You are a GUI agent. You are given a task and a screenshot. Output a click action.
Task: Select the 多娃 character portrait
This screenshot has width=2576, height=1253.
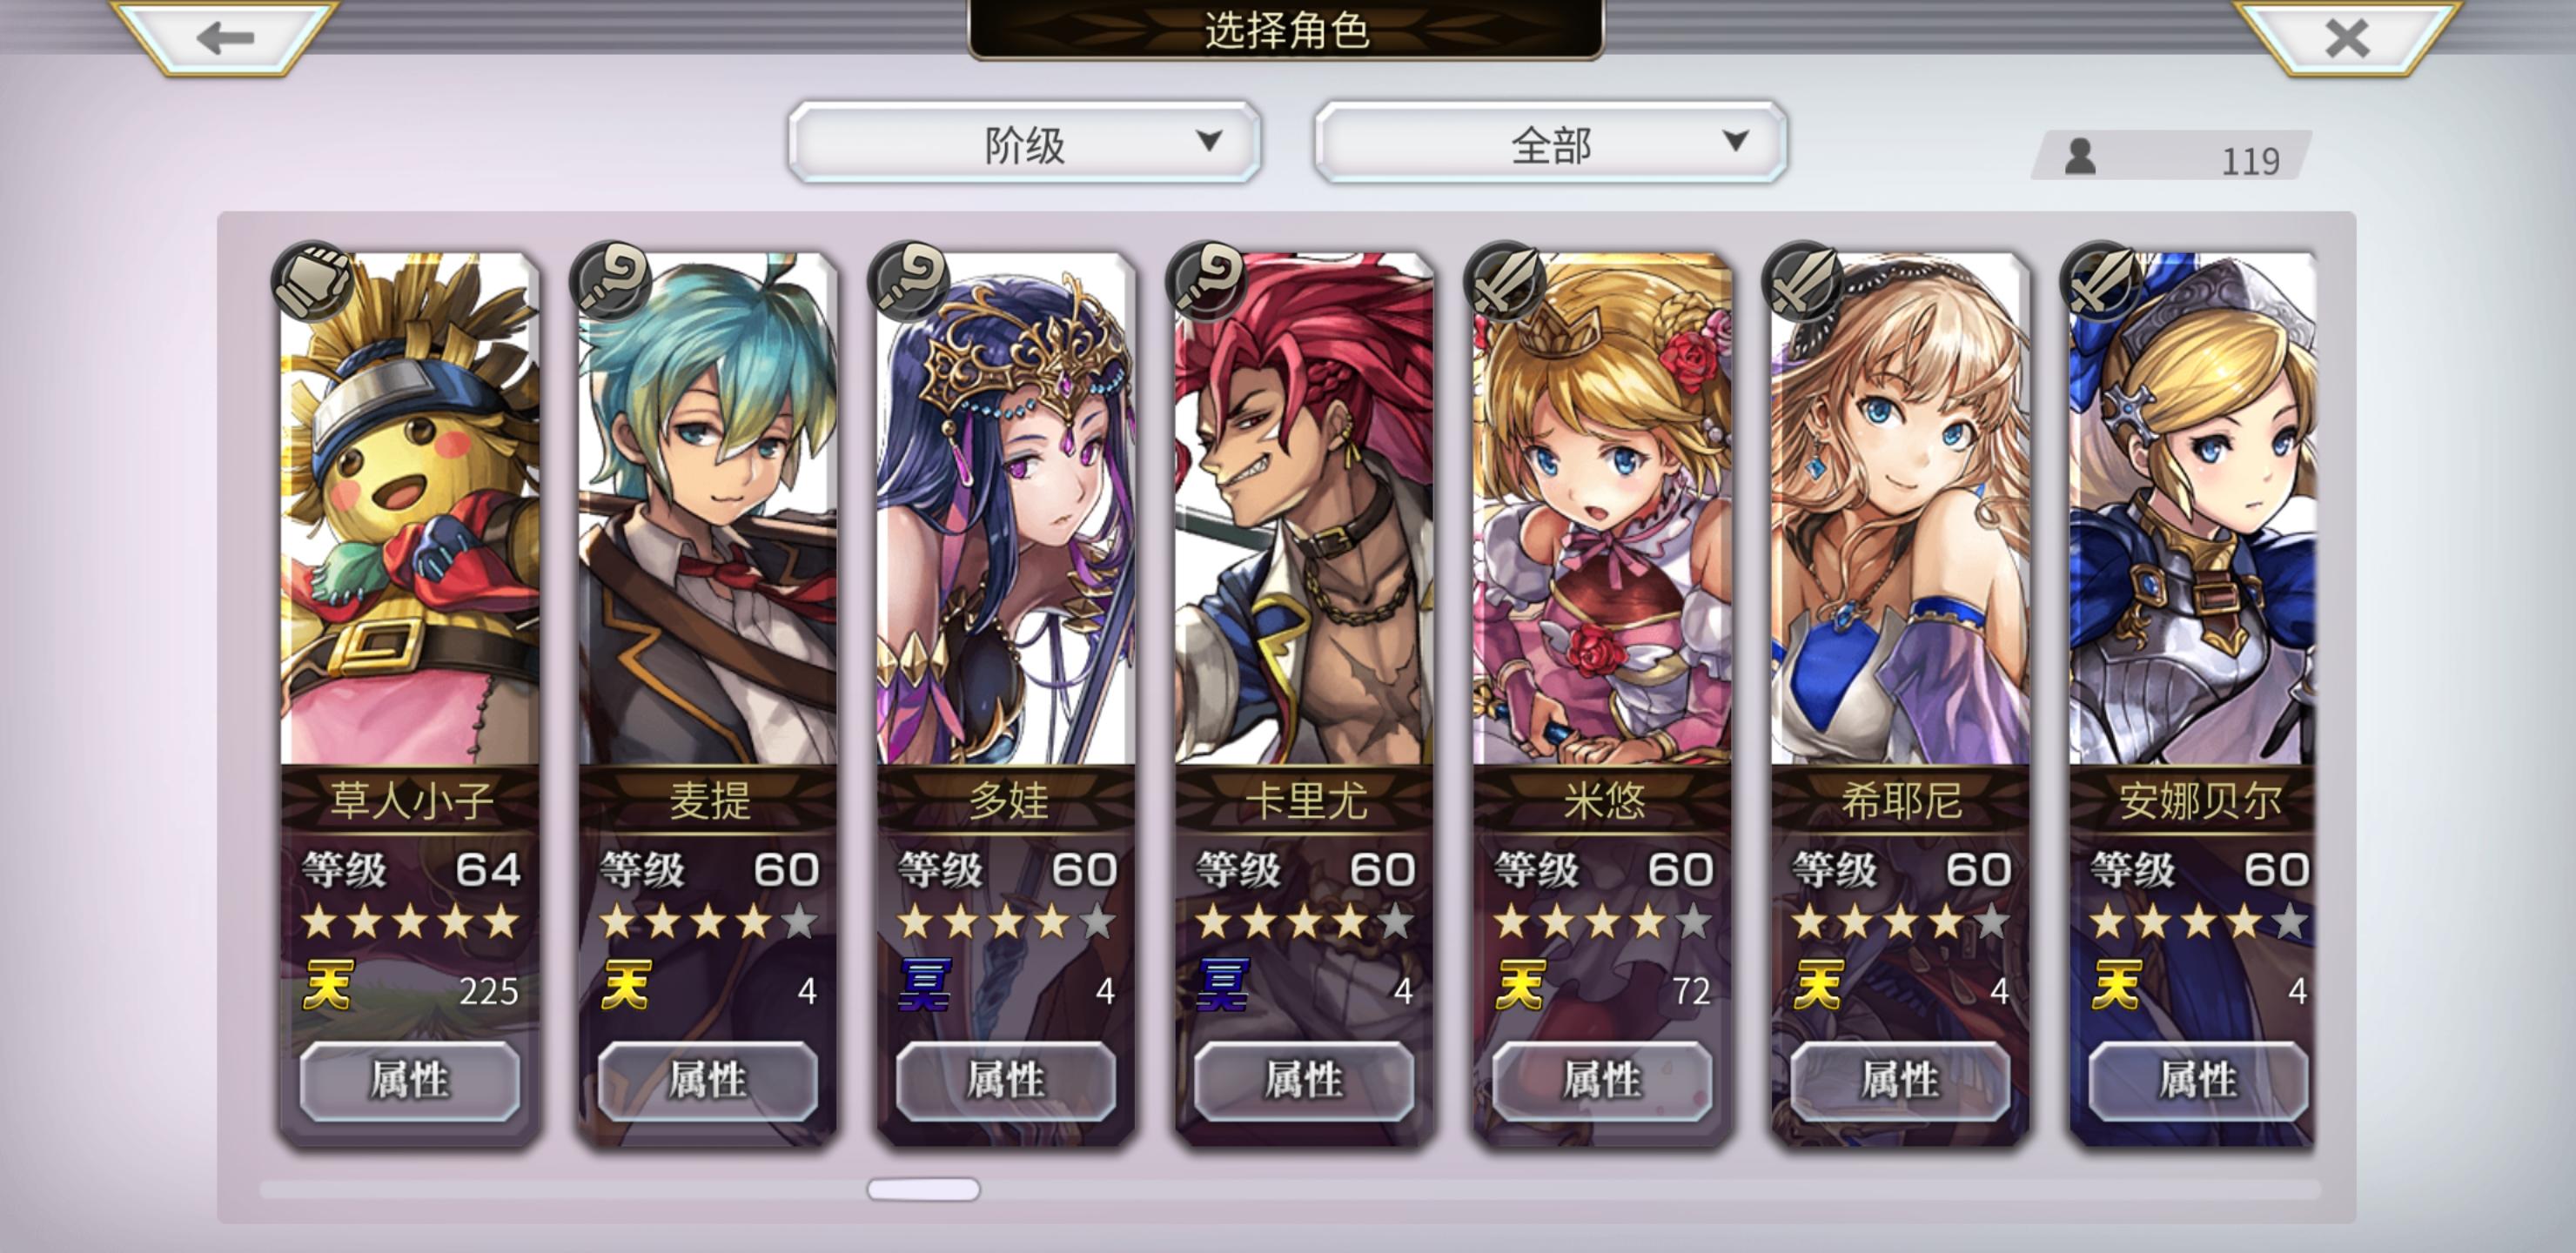point(1006,509)
